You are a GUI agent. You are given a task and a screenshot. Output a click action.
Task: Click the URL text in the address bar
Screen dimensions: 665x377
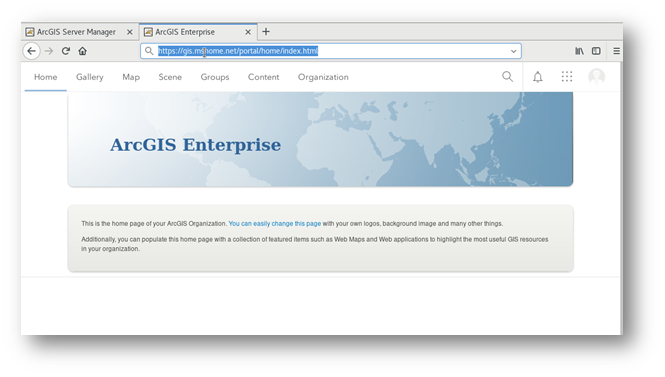click(x=238, y=51)
